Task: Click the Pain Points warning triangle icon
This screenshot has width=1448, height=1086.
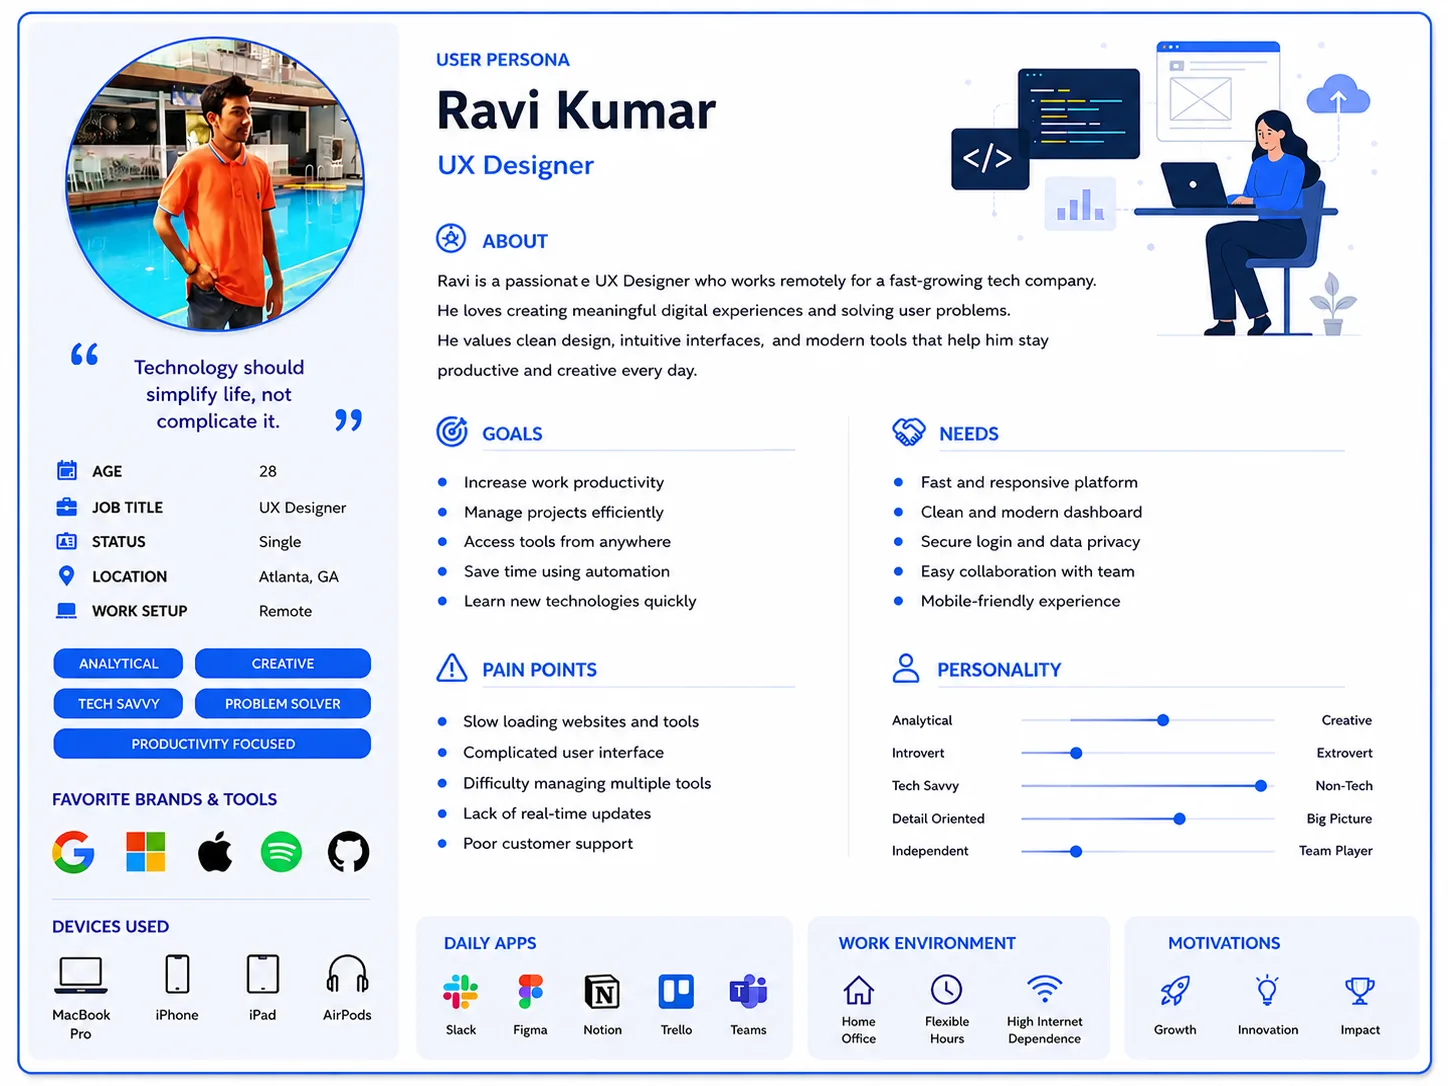Action: (452, 668)
